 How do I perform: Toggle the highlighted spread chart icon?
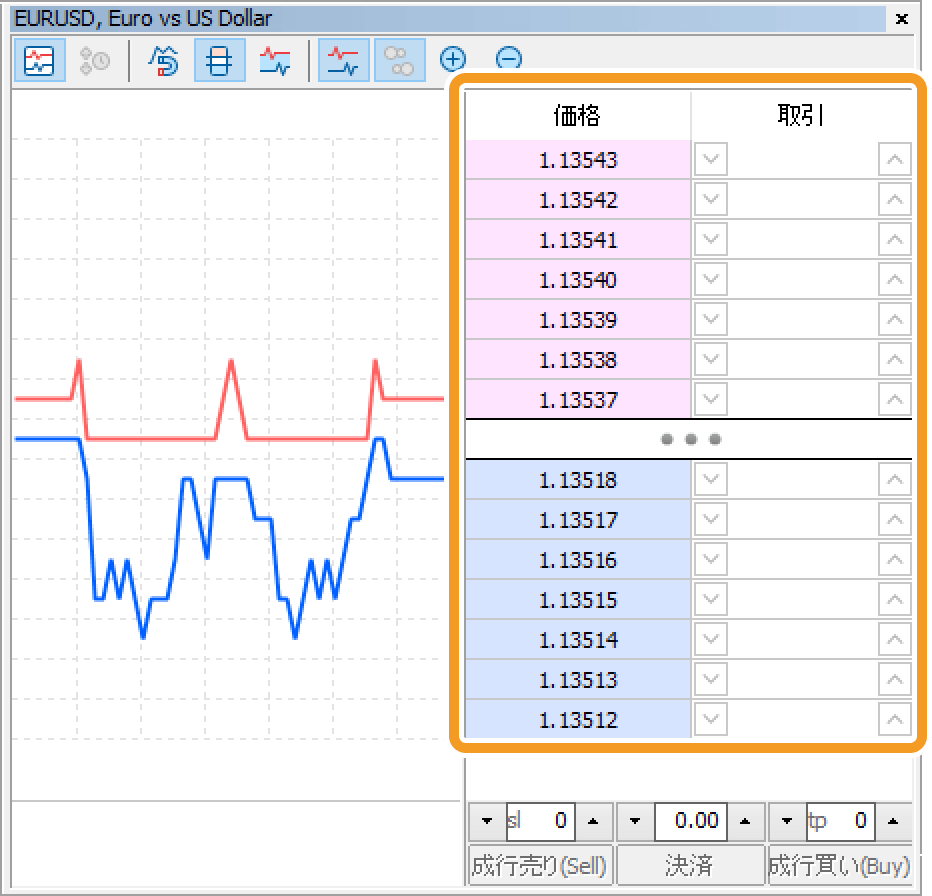344,61
